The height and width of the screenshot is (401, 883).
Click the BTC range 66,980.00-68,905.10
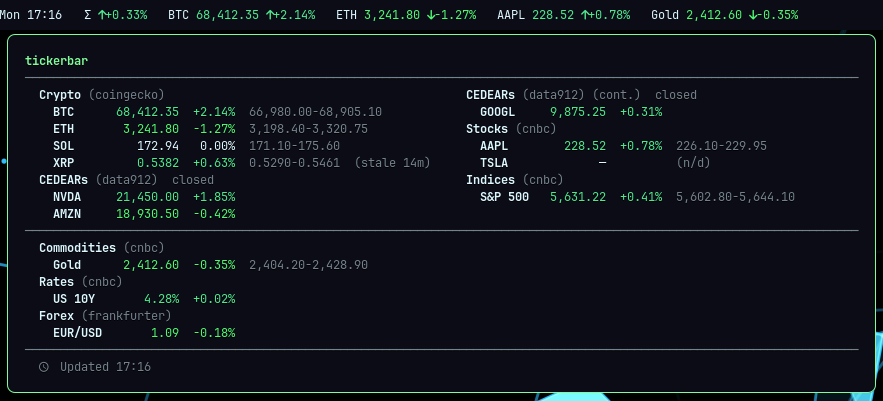[315, 112]
